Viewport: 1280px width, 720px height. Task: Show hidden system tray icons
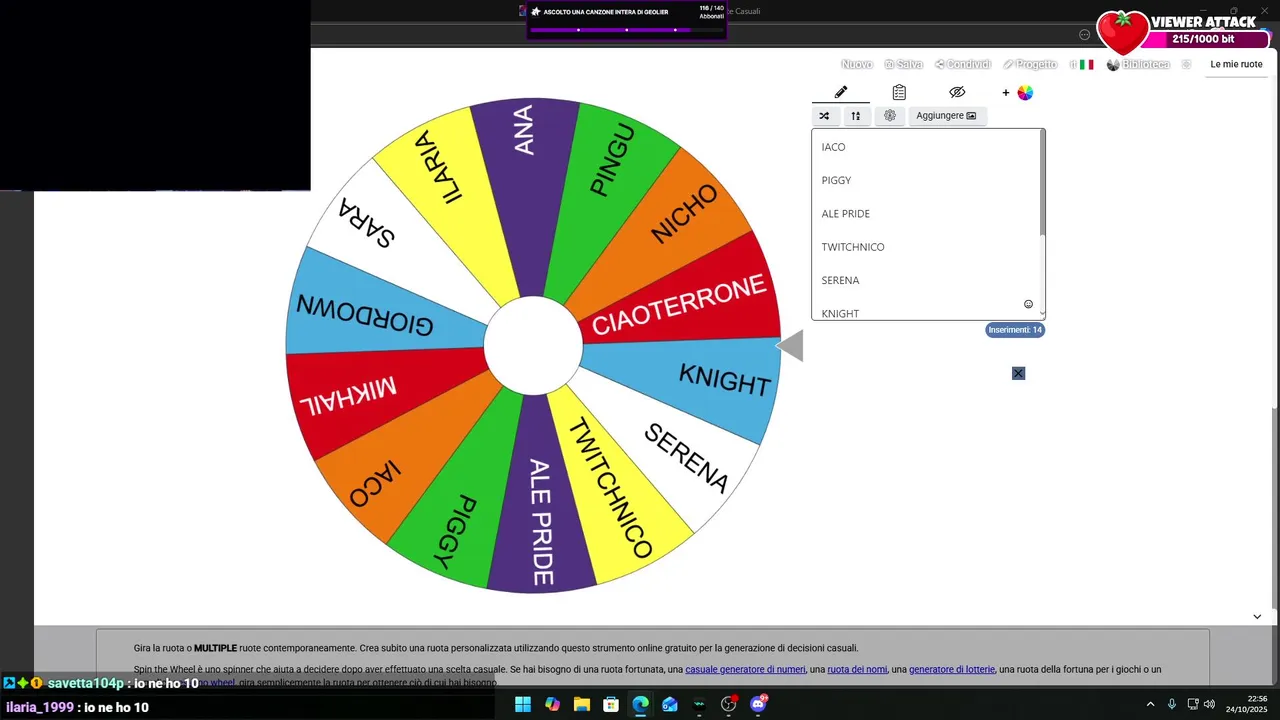[x=1150, y=704]
